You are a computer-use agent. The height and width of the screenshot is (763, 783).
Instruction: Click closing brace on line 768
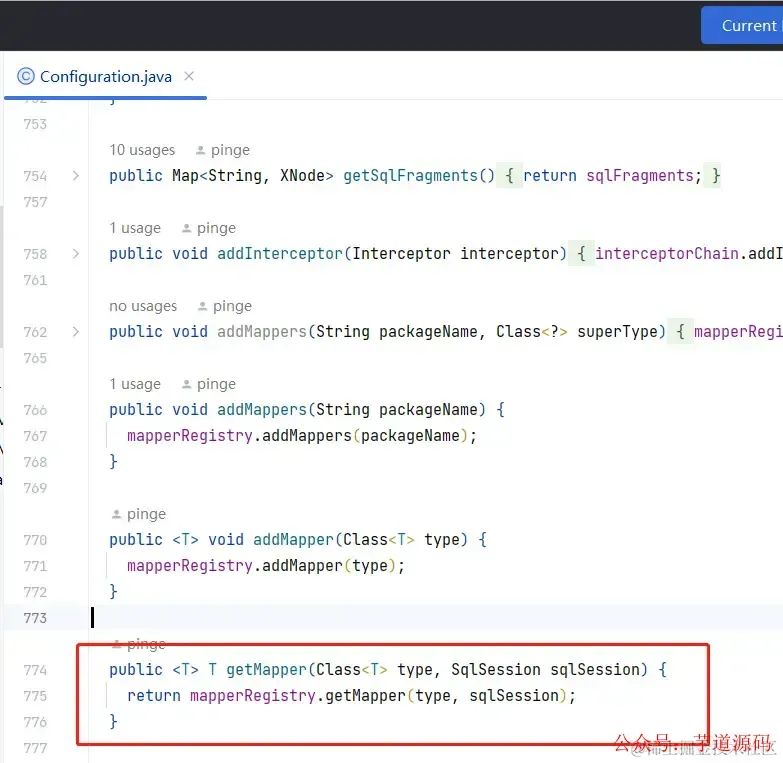pos(113,461)
